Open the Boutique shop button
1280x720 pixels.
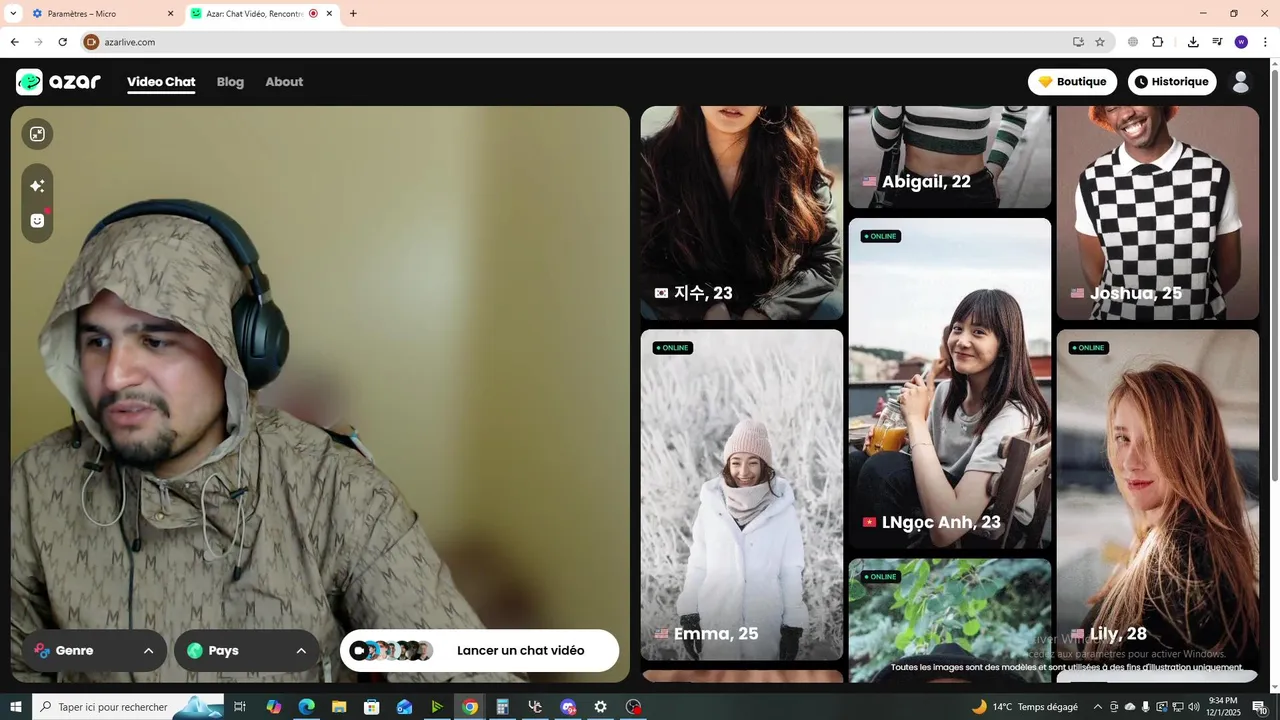1072,82
